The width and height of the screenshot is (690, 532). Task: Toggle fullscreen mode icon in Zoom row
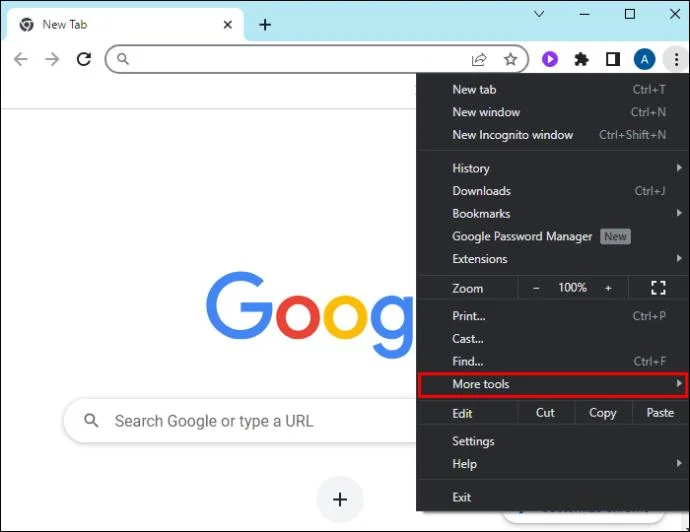658,288
